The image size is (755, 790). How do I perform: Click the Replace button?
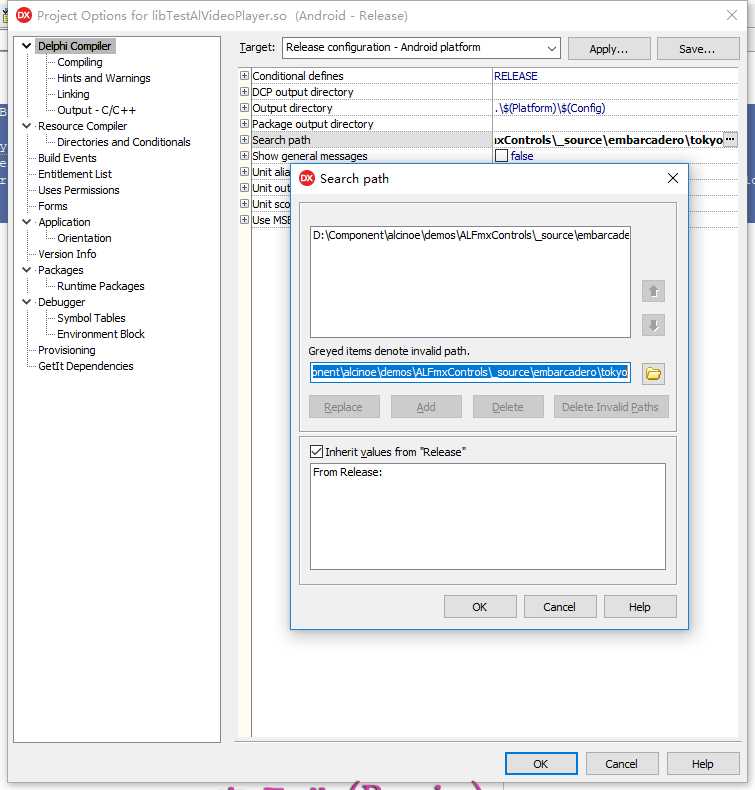point(344,407)
